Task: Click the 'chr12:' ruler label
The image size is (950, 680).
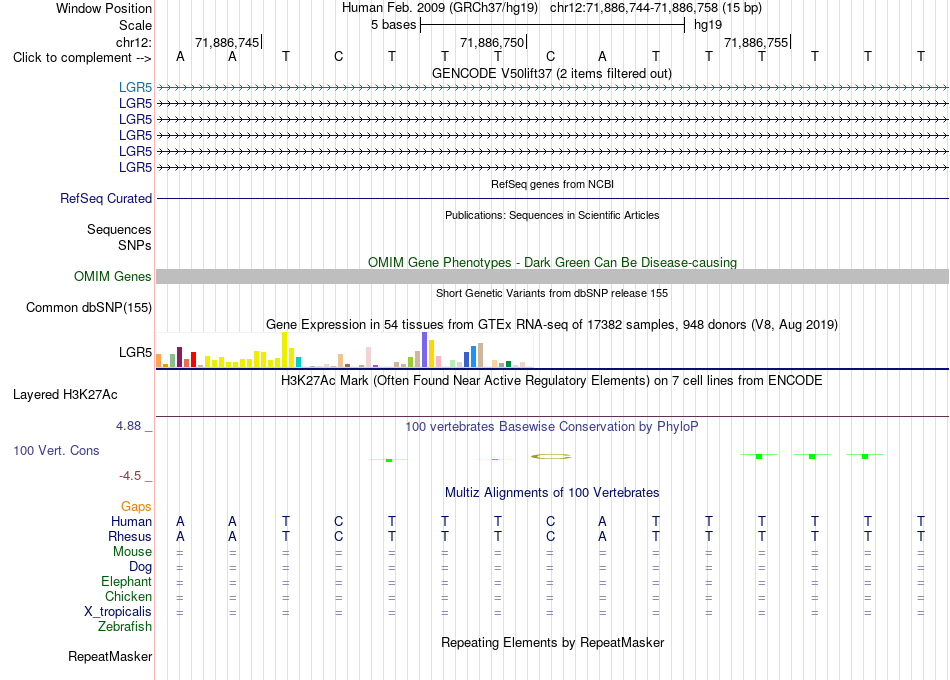Action: 134,42
